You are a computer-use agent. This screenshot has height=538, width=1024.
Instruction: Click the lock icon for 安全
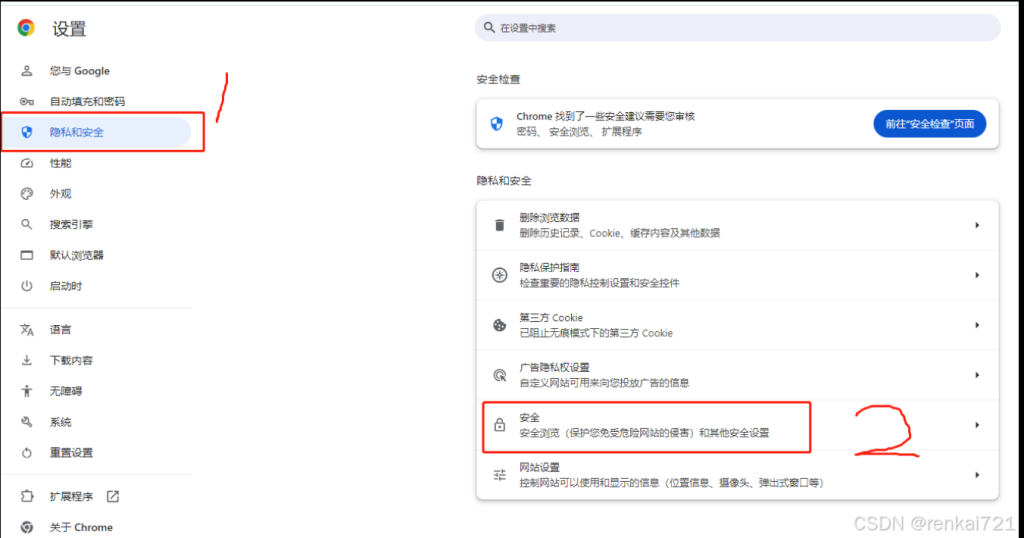coord(500,425)
